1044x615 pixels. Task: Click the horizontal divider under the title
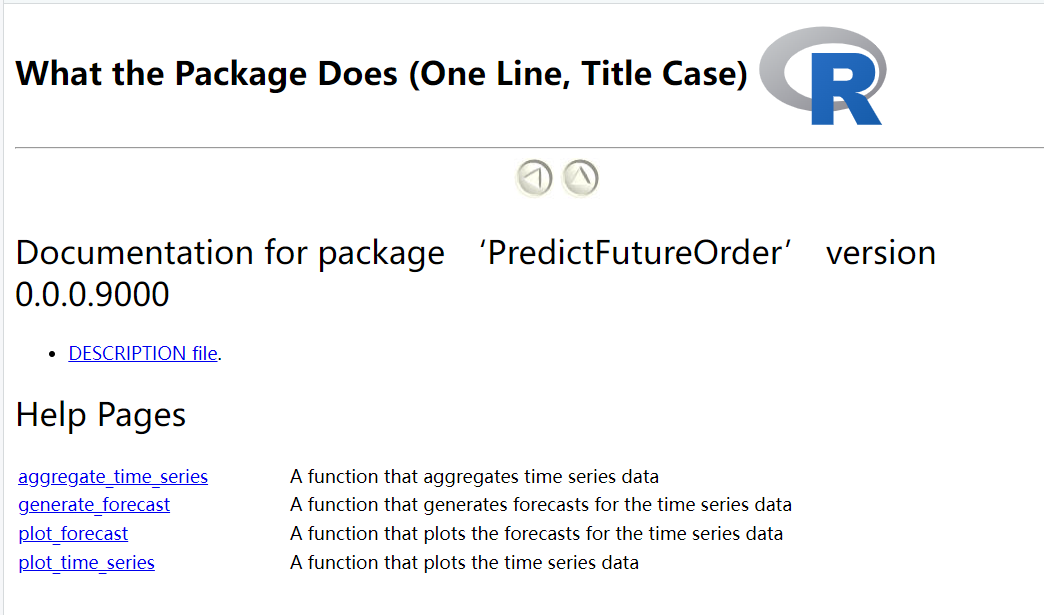[529, 147]
